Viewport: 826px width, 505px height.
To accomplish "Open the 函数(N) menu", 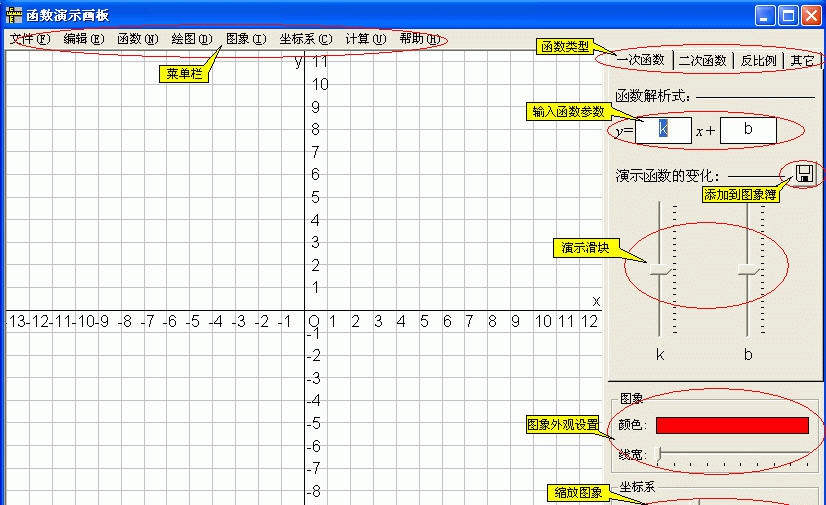I will 137,39.
